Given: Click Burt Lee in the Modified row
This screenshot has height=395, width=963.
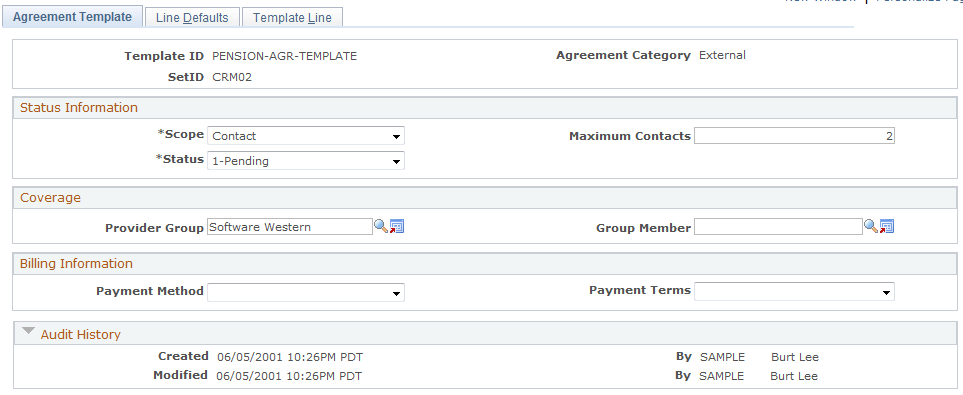Looking at the screenshot, I should (x=794, y=376).
